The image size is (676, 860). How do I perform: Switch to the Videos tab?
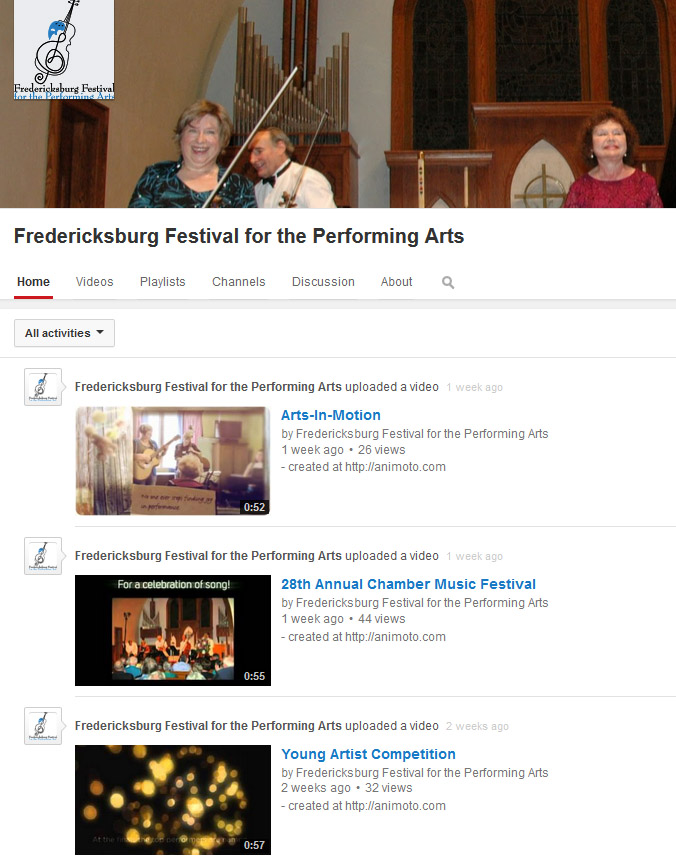point(94,282)
